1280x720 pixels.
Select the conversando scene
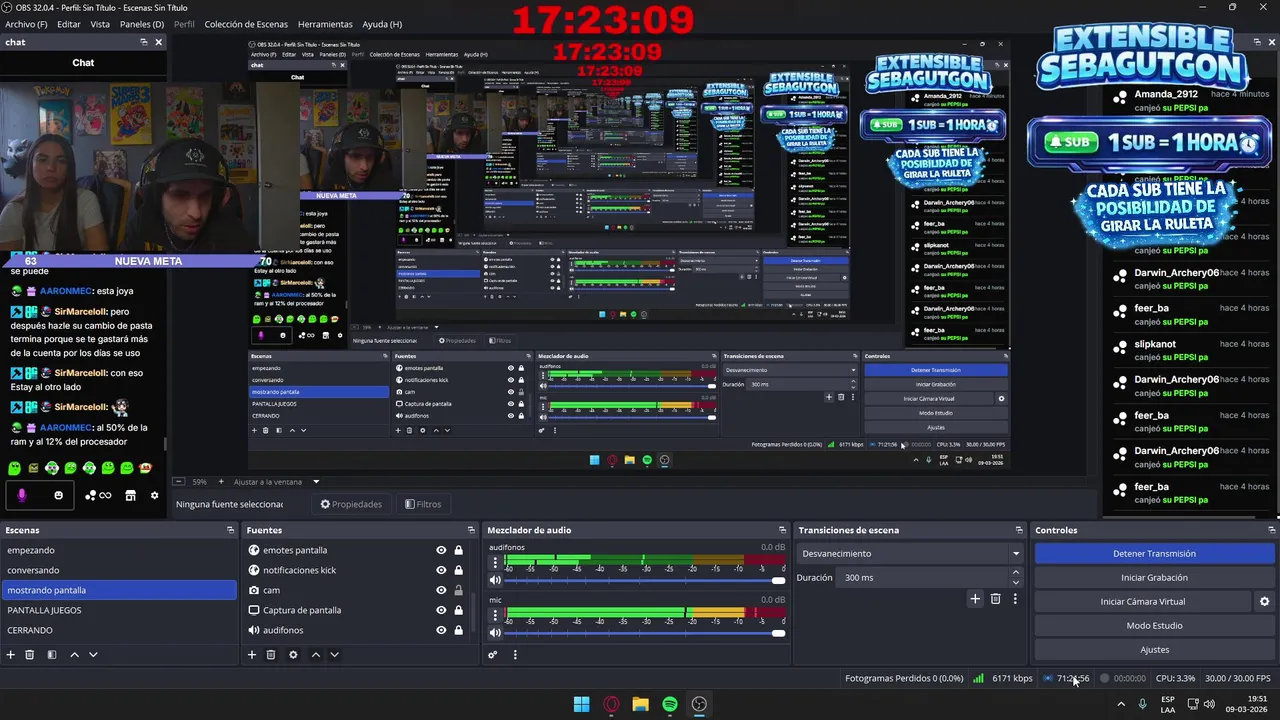(x=119, y=570)
